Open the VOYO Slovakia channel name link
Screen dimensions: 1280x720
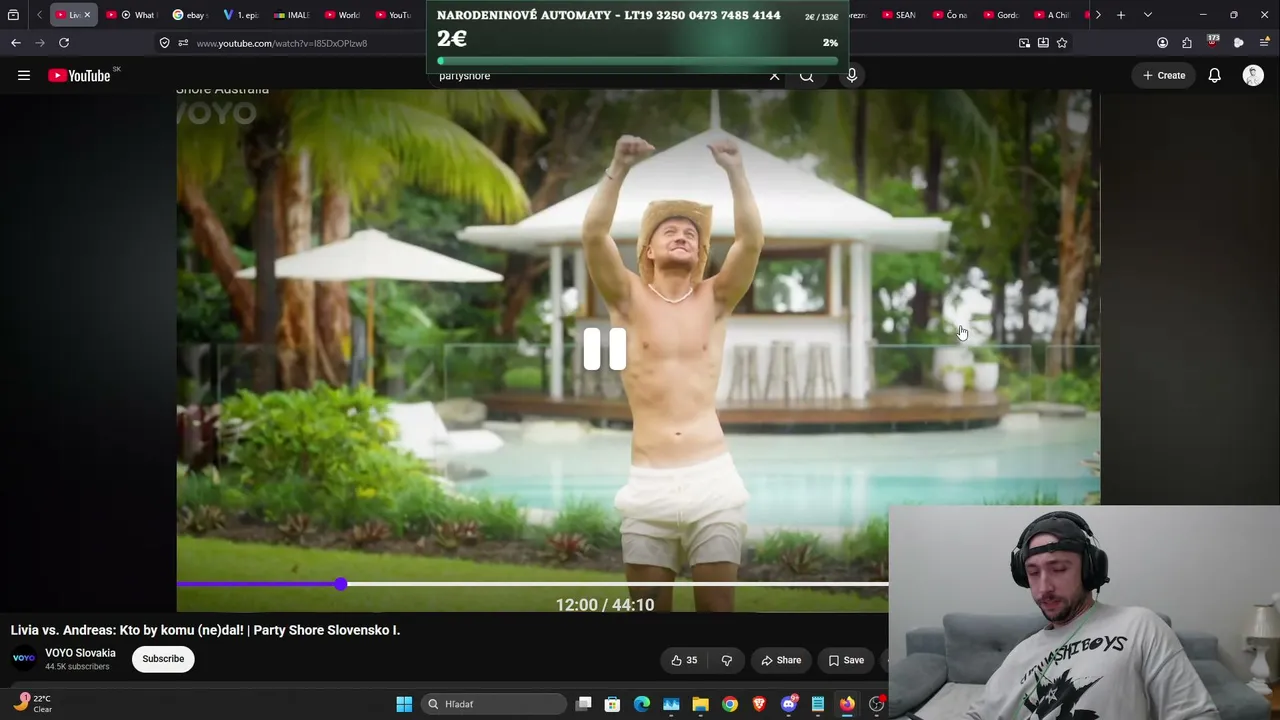coord(80,653)
